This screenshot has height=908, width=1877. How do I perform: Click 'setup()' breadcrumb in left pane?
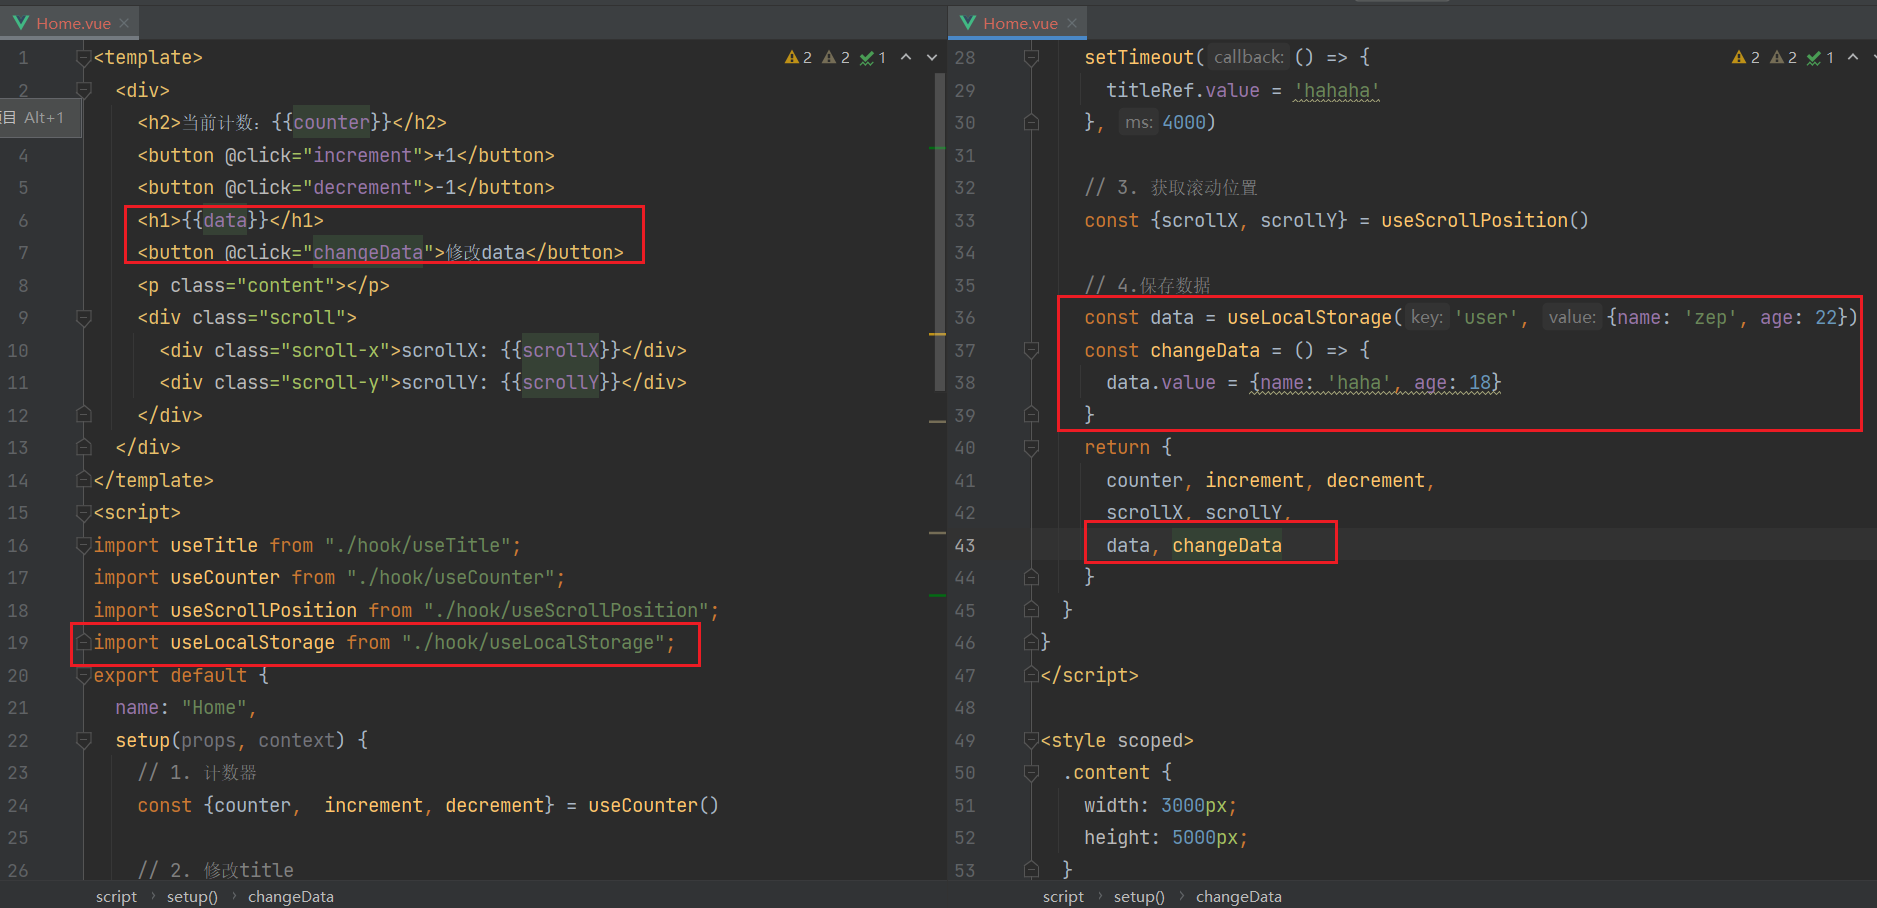tap(192, 897)
